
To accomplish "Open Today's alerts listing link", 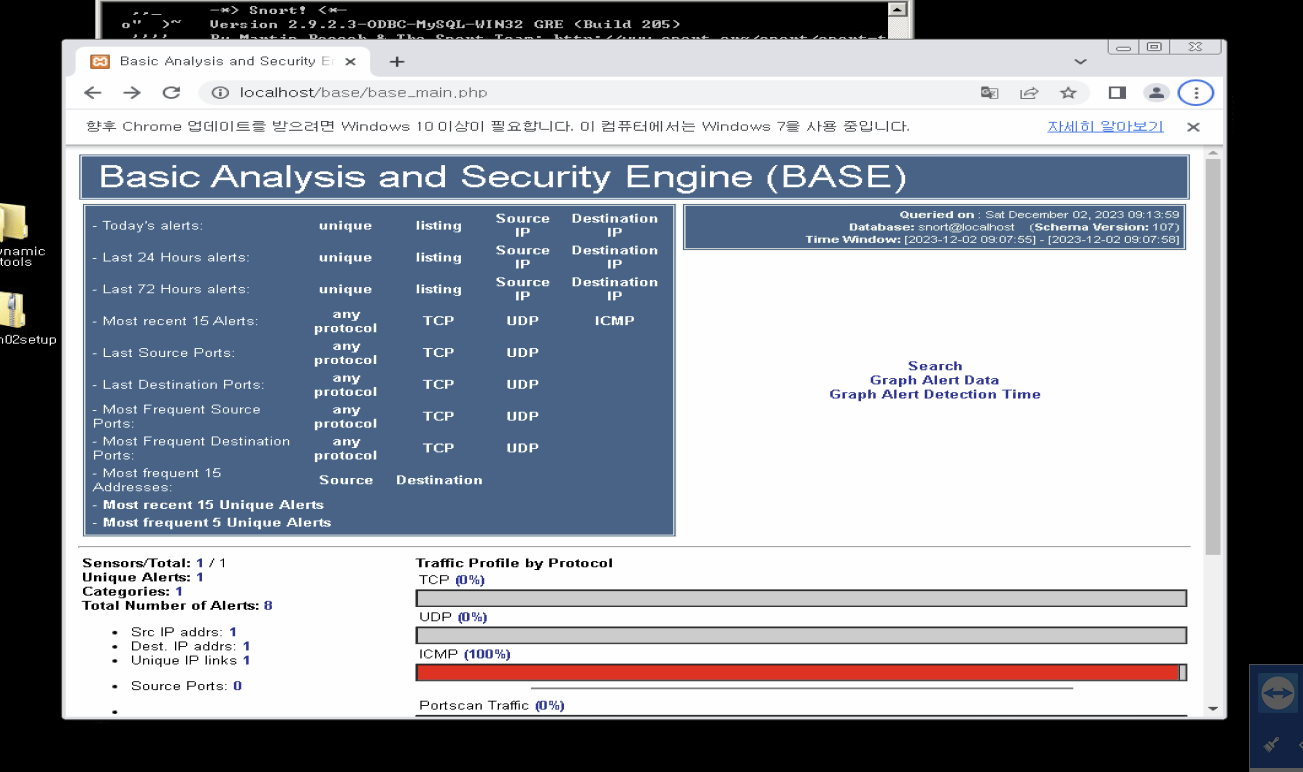I will pos(439,226).
